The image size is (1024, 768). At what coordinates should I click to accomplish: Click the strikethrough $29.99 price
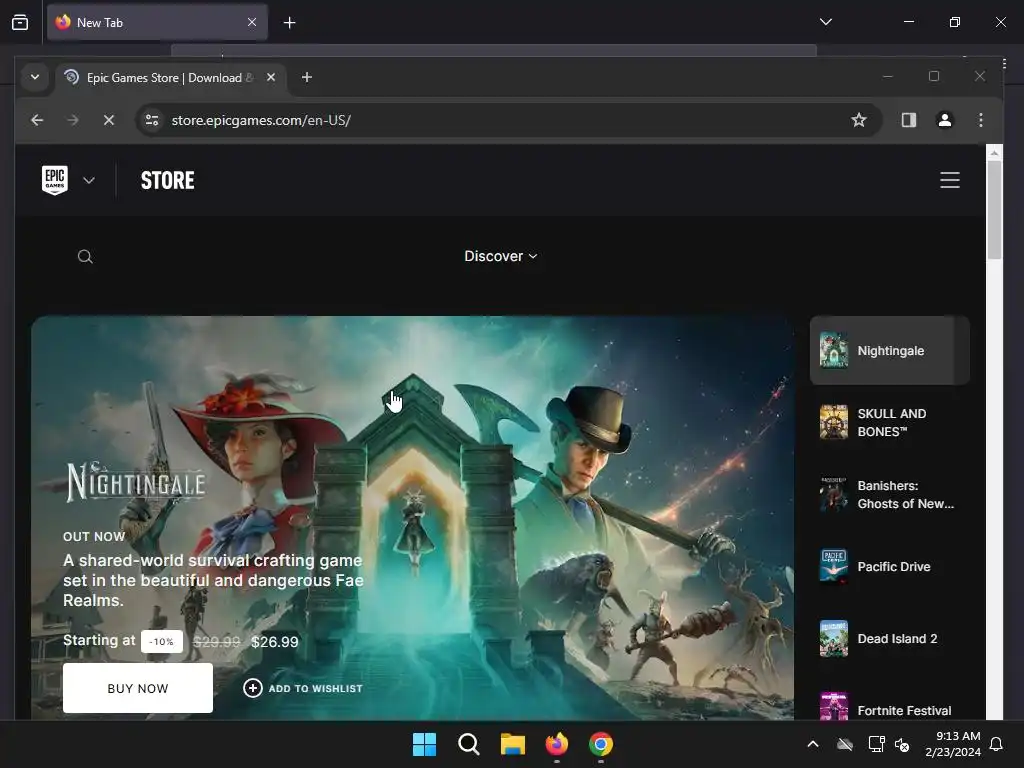(217, 642)
